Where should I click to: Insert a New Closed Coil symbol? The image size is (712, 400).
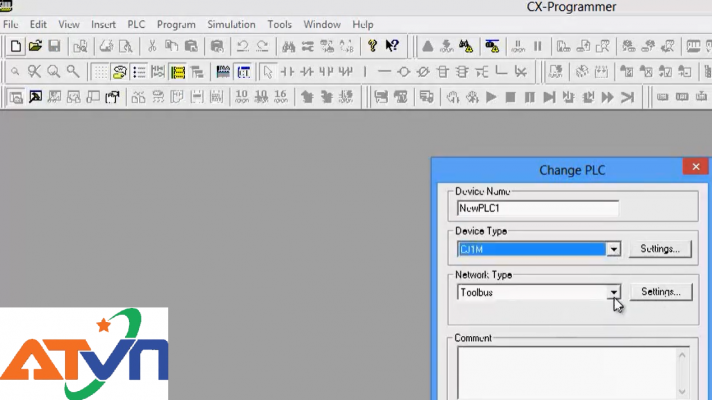(423, 72)
